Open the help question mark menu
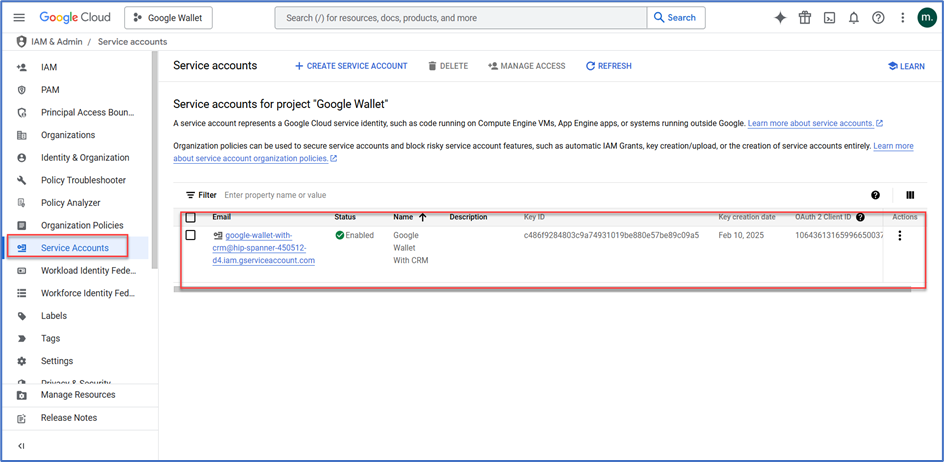This screenshot has height=462, width=944. pyautogui.click(x=878, y=18)
